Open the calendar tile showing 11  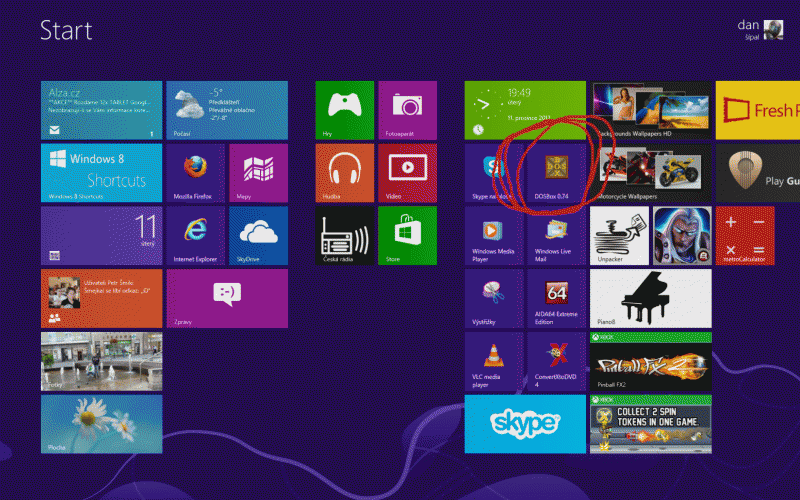102,236
